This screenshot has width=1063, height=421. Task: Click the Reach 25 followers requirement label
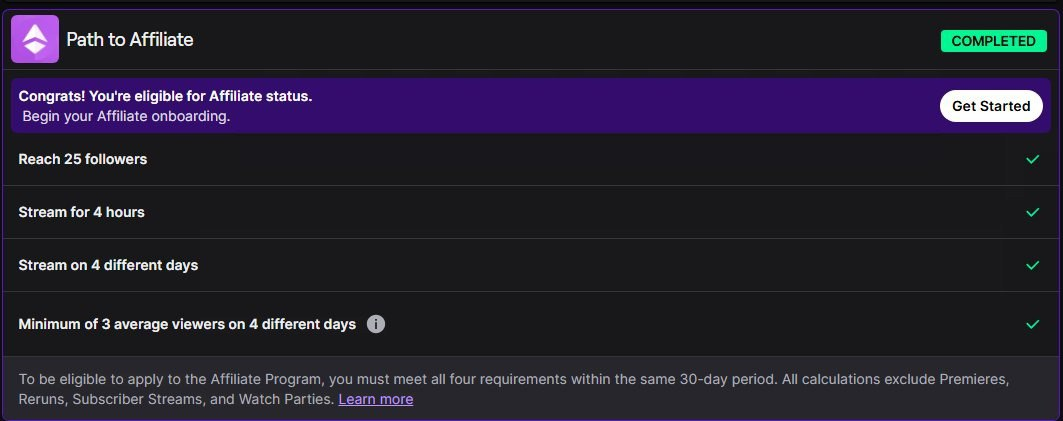click(83, 159)
